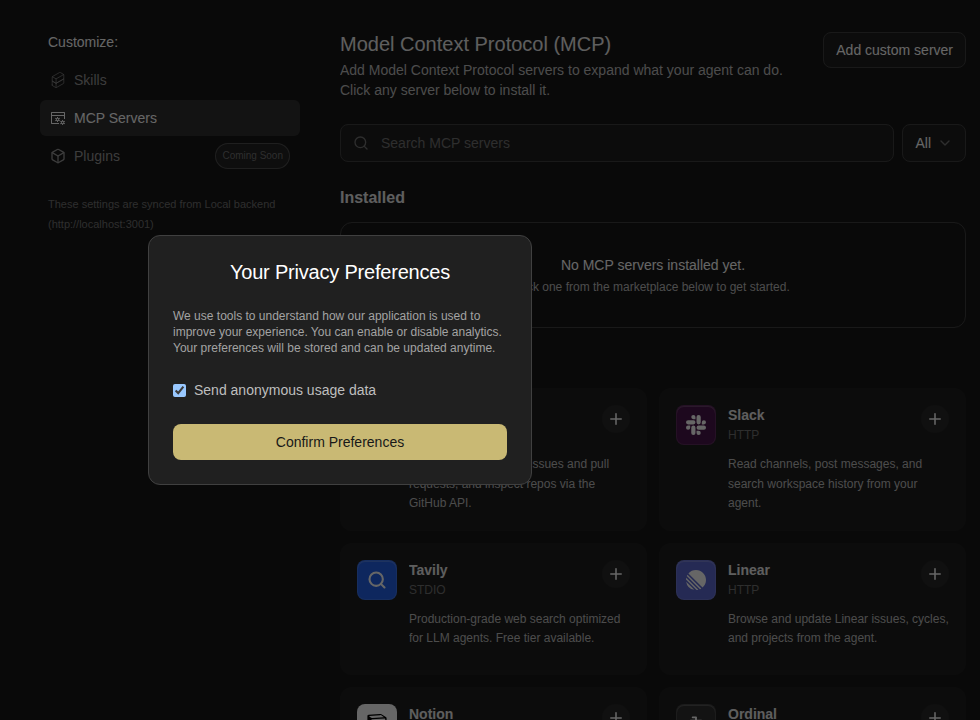Click the Tavily search icon
This screenshot has height=720, width=980.
pos(377,580)
